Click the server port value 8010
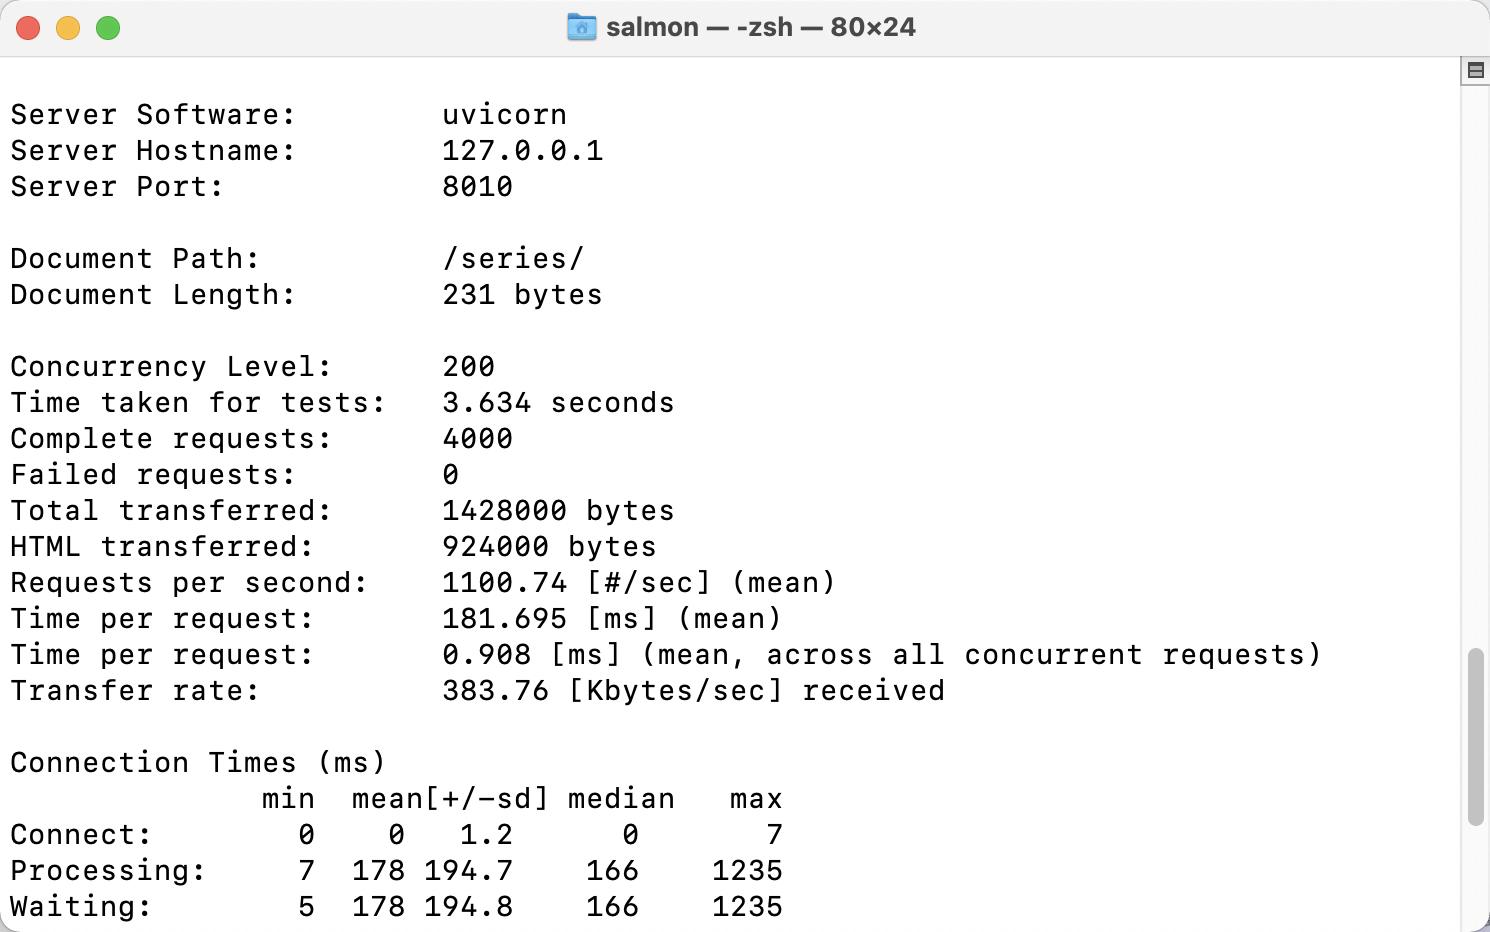The width and height of the screenshot is (1490, 932). click(x=477, y=187)
